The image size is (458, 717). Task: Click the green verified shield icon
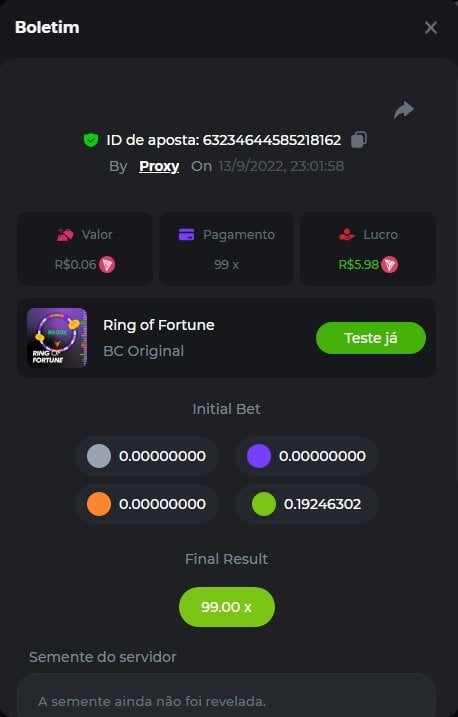point(91,140)
